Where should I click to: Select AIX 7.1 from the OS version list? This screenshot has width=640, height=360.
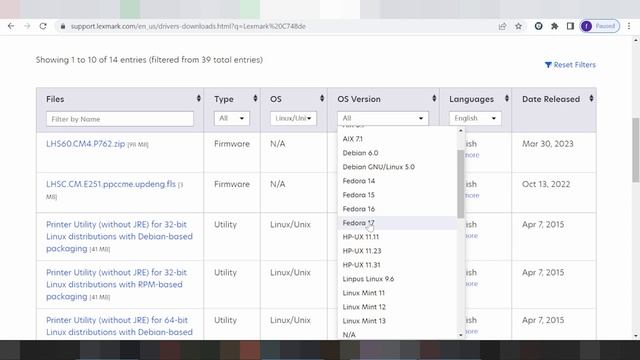[397, 139]
